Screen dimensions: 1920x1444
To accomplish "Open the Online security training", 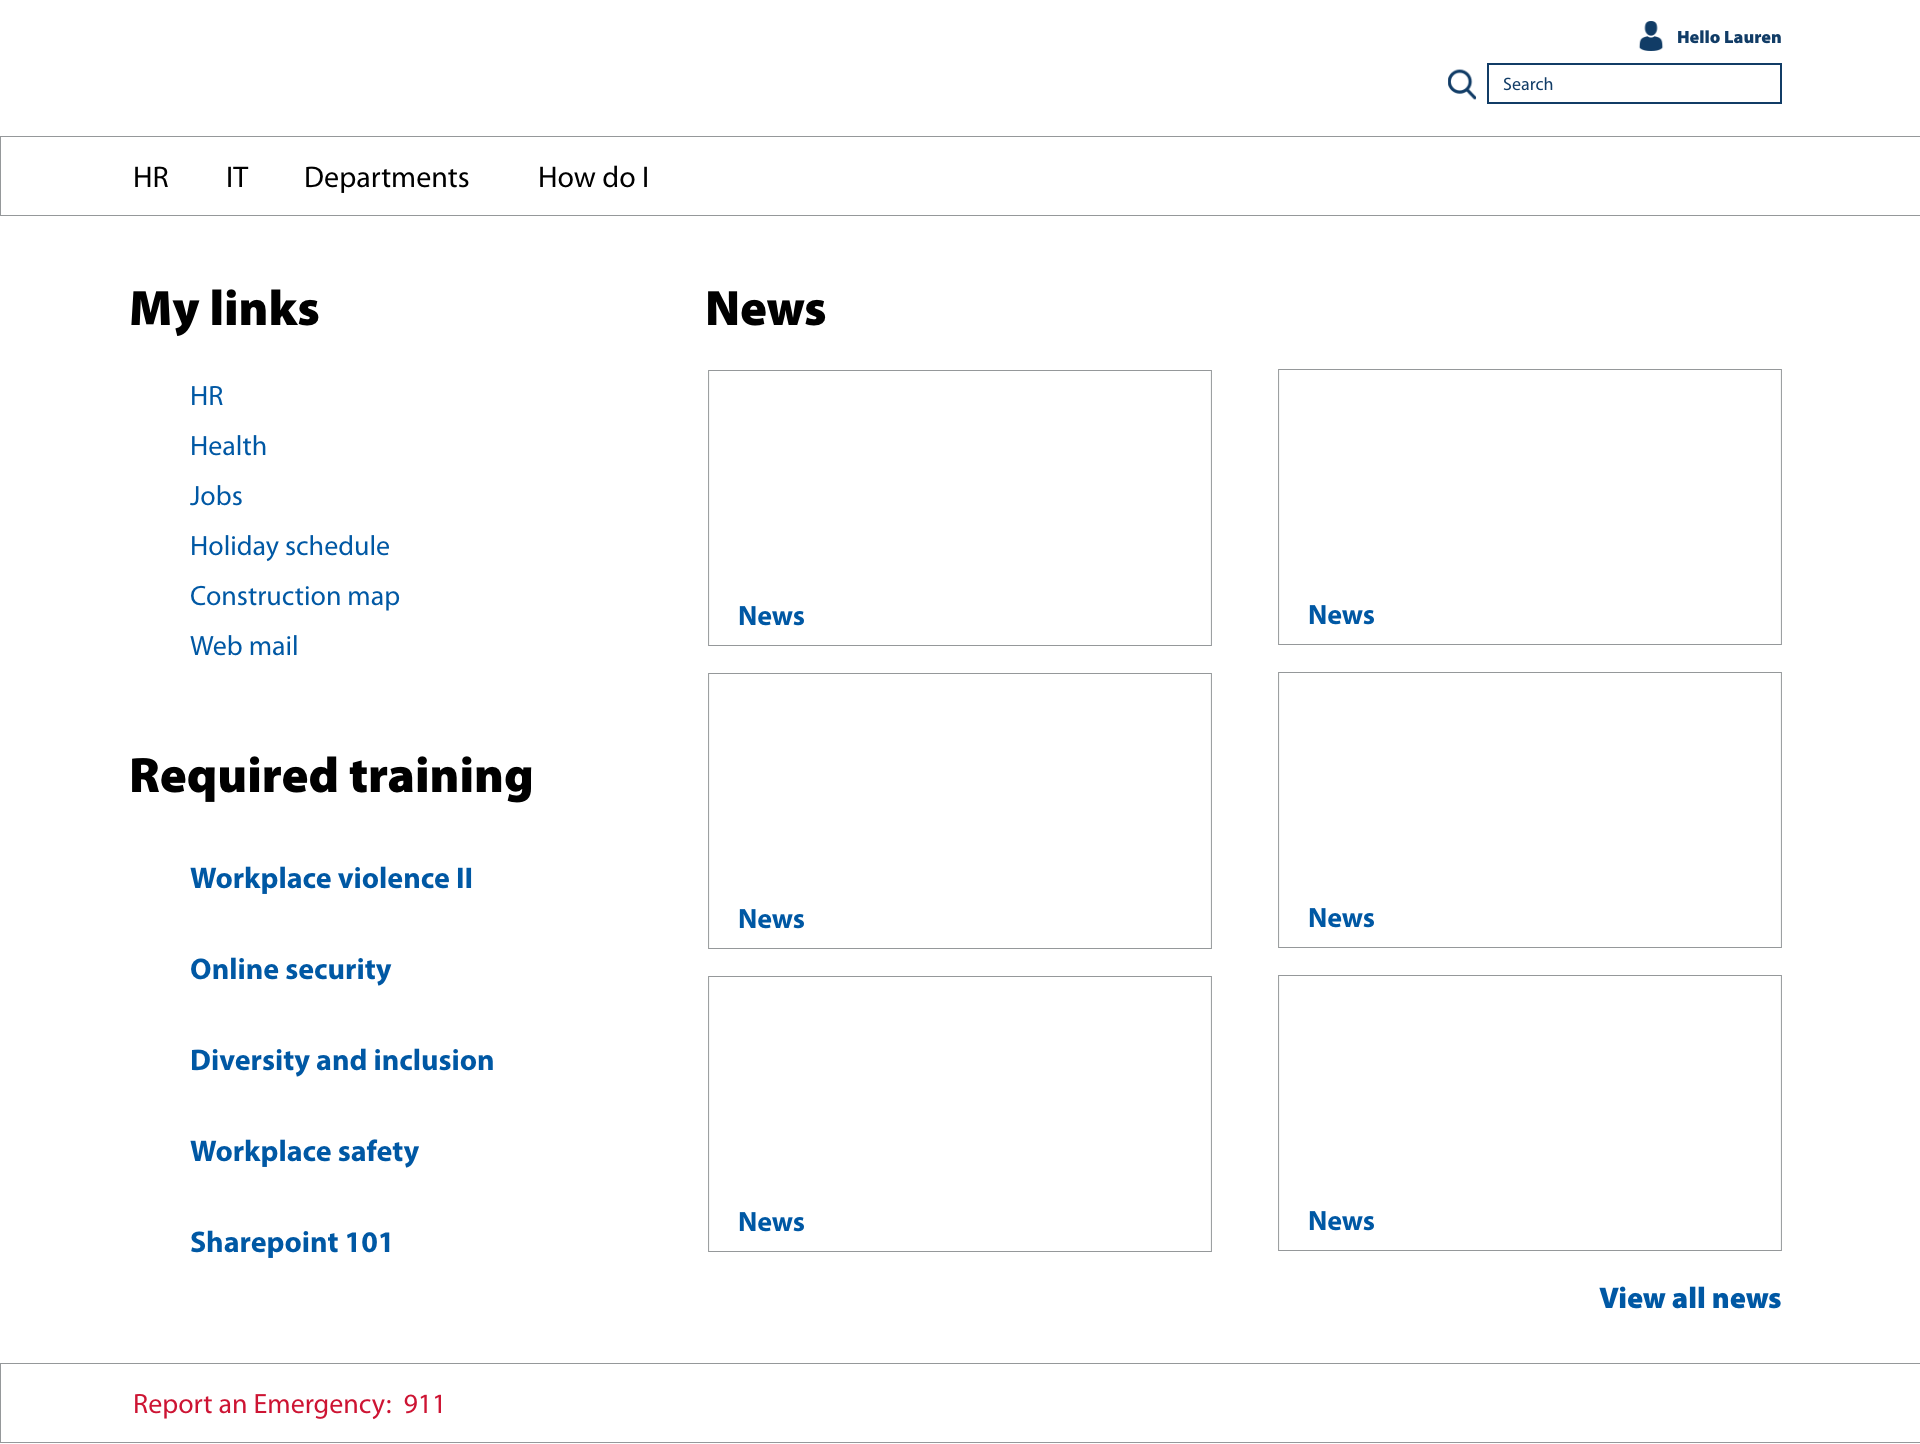I will pyautogui.click(x=290, y=969).
